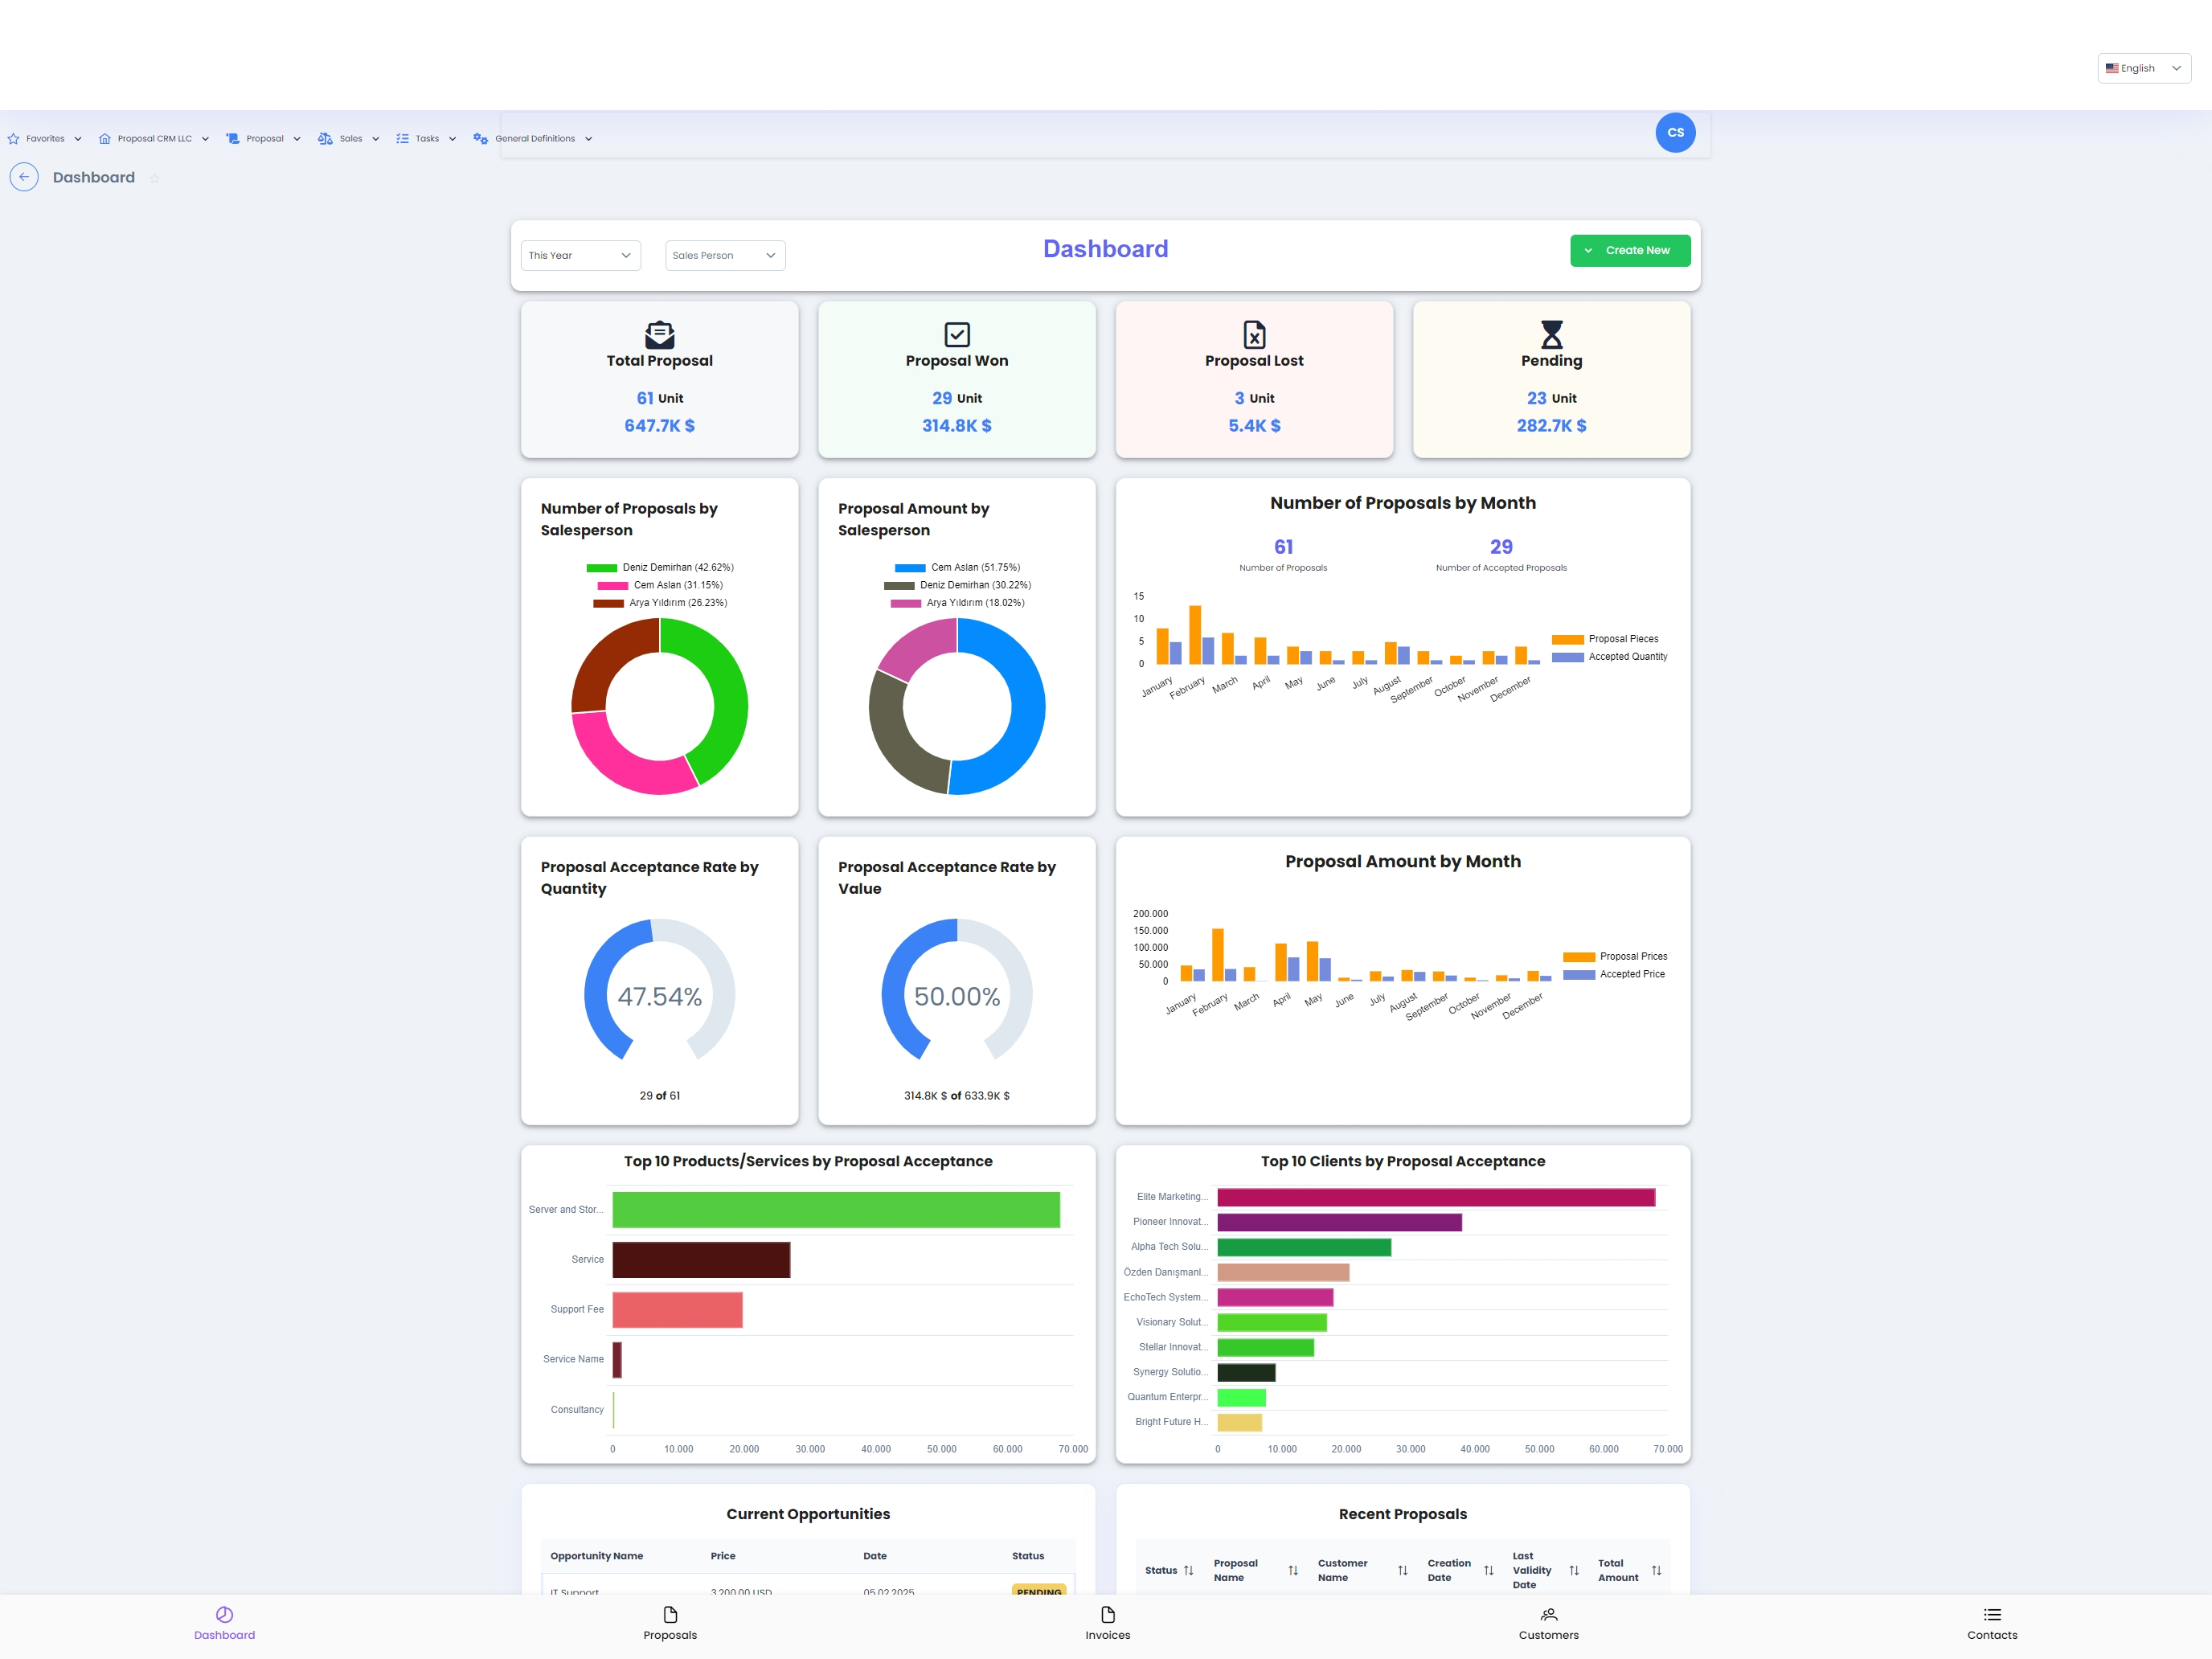Image resolution: width=2212 pixels, height=1659 pixels.
Task: Click the Dashboard gauge icon in bottom bar
Action: 224,1614
